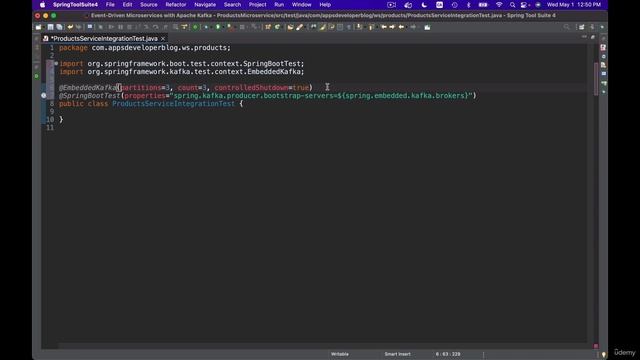Viewport: 640px width, 360px height.
Task: Click the Wi-Fi menu bar icon
Action: [499, 5]
